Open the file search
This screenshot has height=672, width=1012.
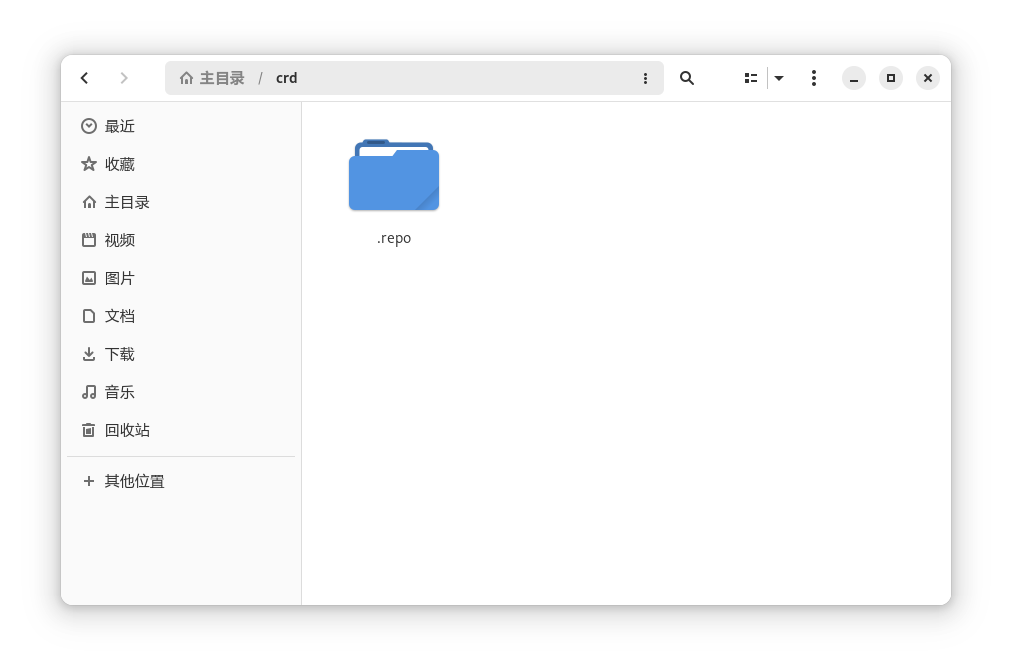tap(687, 78)
